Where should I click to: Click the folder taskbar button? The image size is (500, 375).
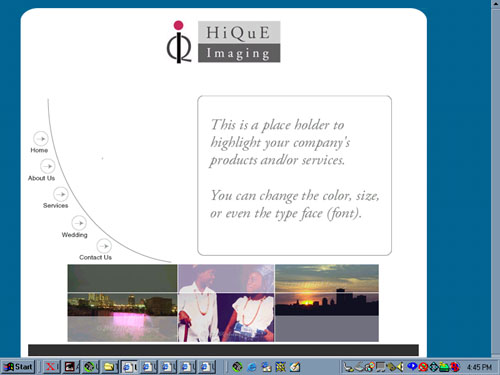[x=109, y=367]
